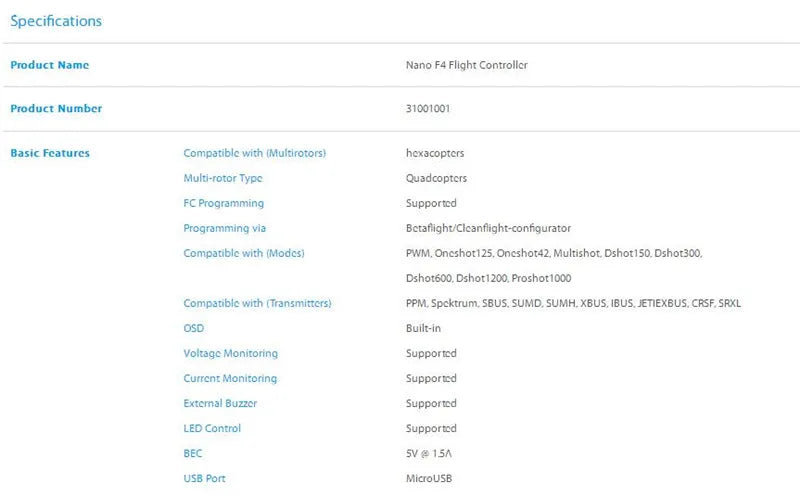The width and height of the screenshot is (800, 495).
Task: Select the Product Name label
Action: tap(49, 65)
